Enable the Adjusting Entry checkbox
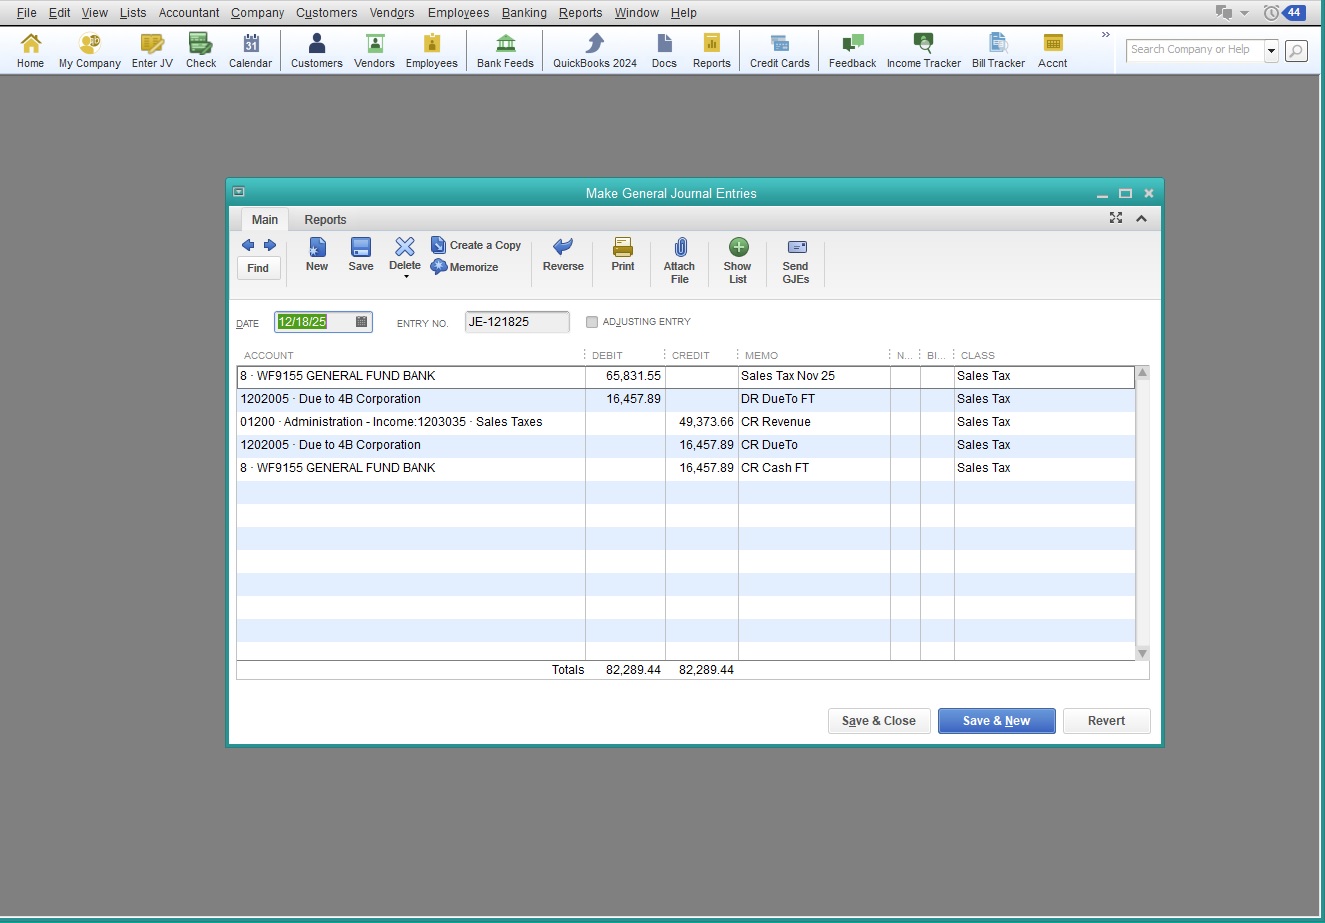1325x923 pixels. pyautogui.click(x=592, y=322)
